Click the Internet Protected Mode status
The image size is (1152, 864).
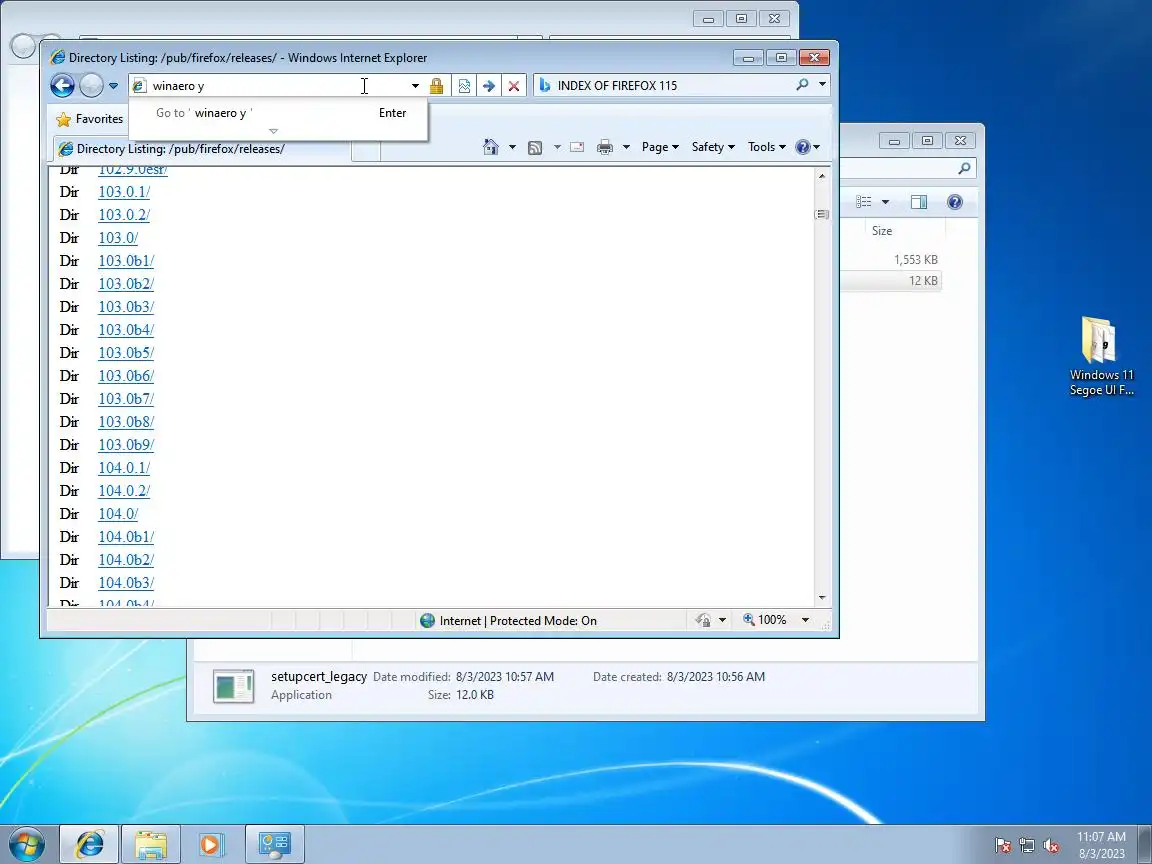508,621
